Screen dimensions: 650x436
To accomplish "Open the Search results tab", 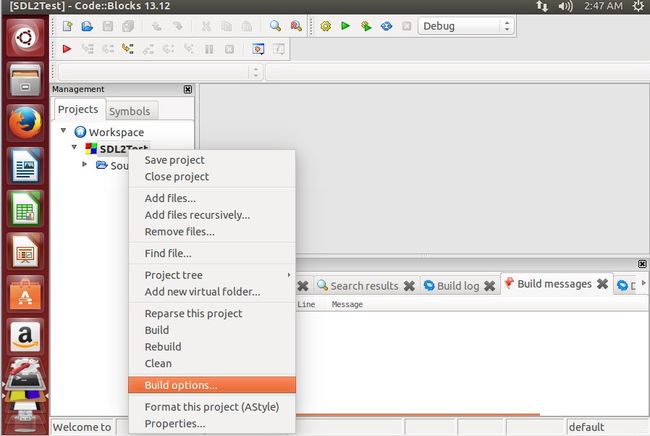I will [x=364, y=286].
